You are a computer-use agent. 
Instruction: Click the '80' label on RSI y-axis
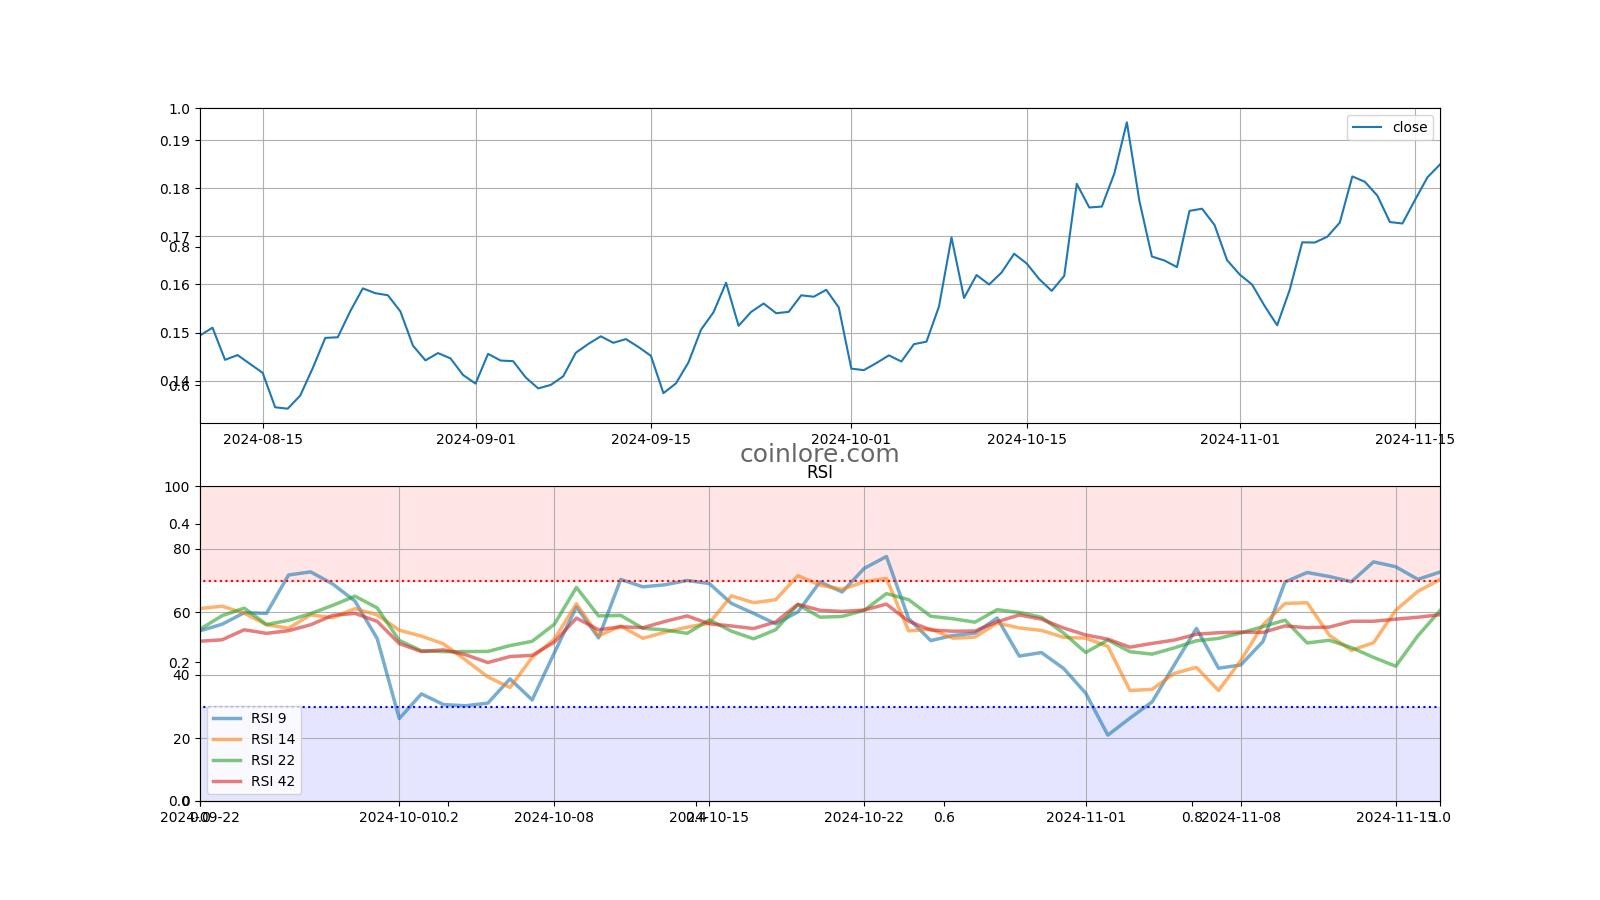pyautogui.click(x=181, y=550)
